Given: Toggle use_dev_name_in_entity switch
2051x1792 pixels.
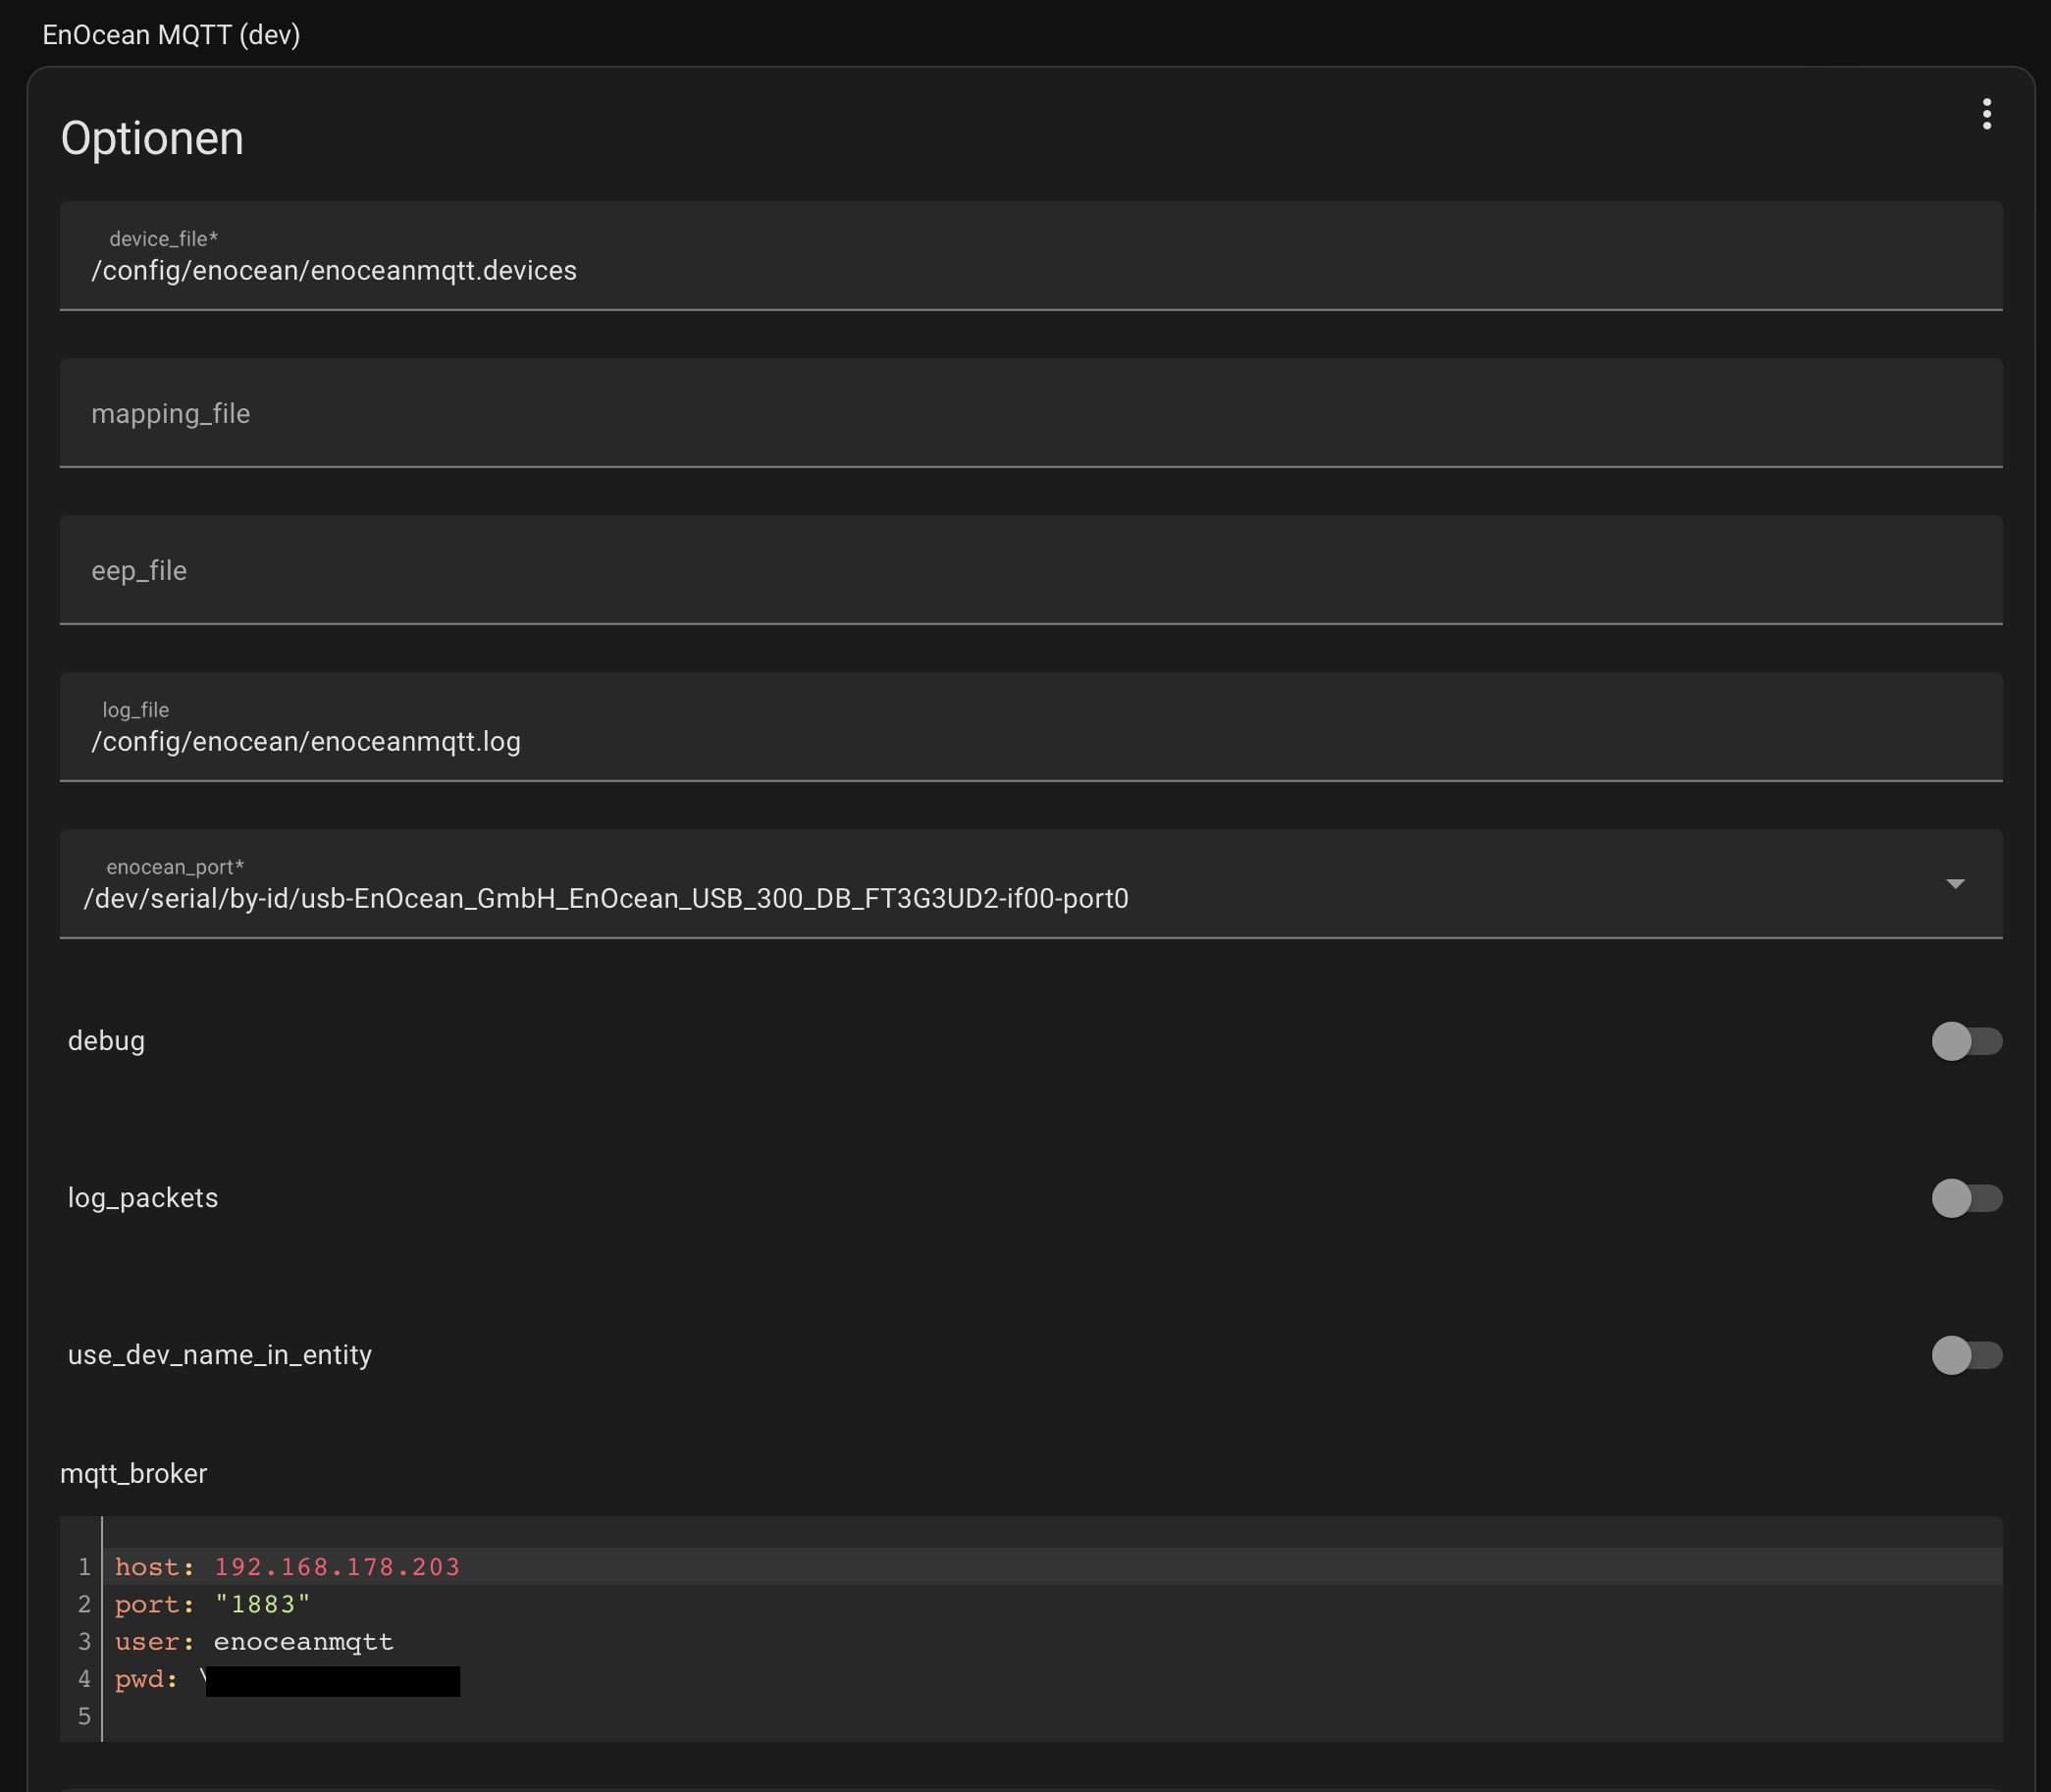Looking at the screenshot, I should (1966, 1355).
